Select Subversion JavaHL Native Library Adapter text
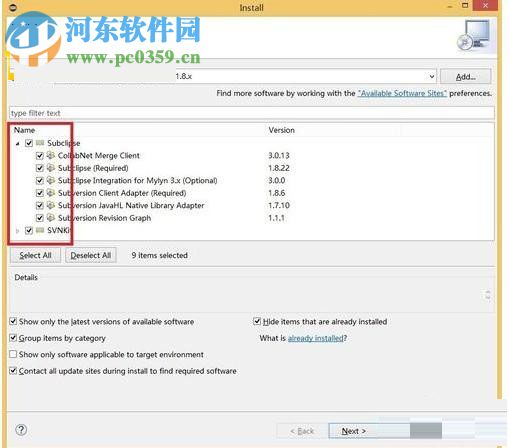Screen dimensions: 509x448 tap(131, 205)
